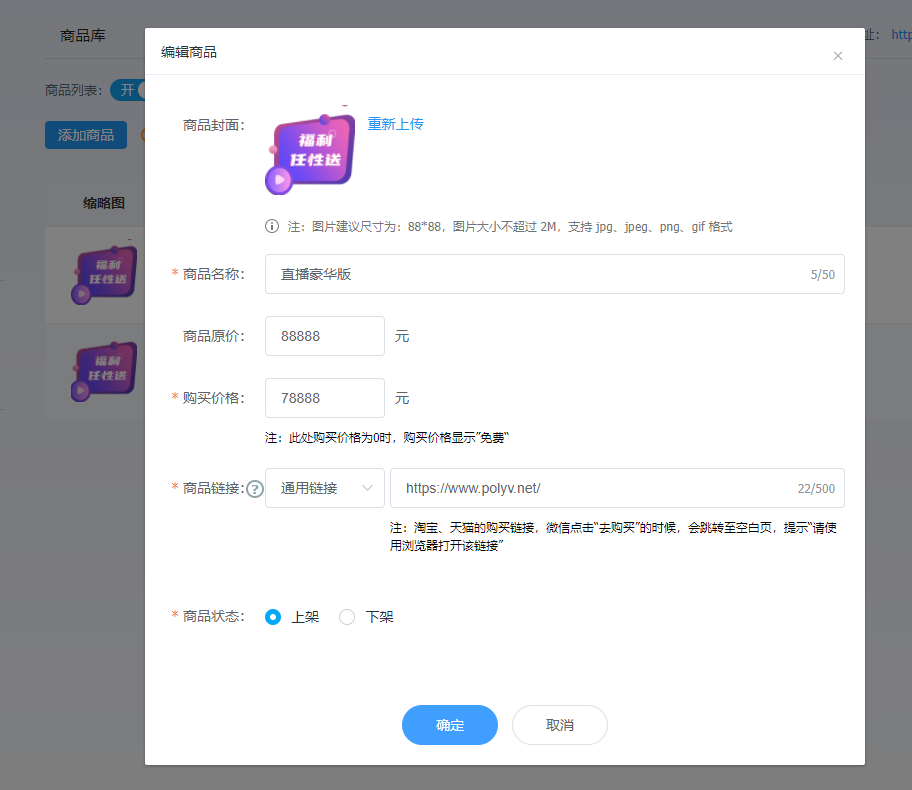Click the info icon beside image size note
Viewport: 912px width, 790px height.
tap(272, 226)
